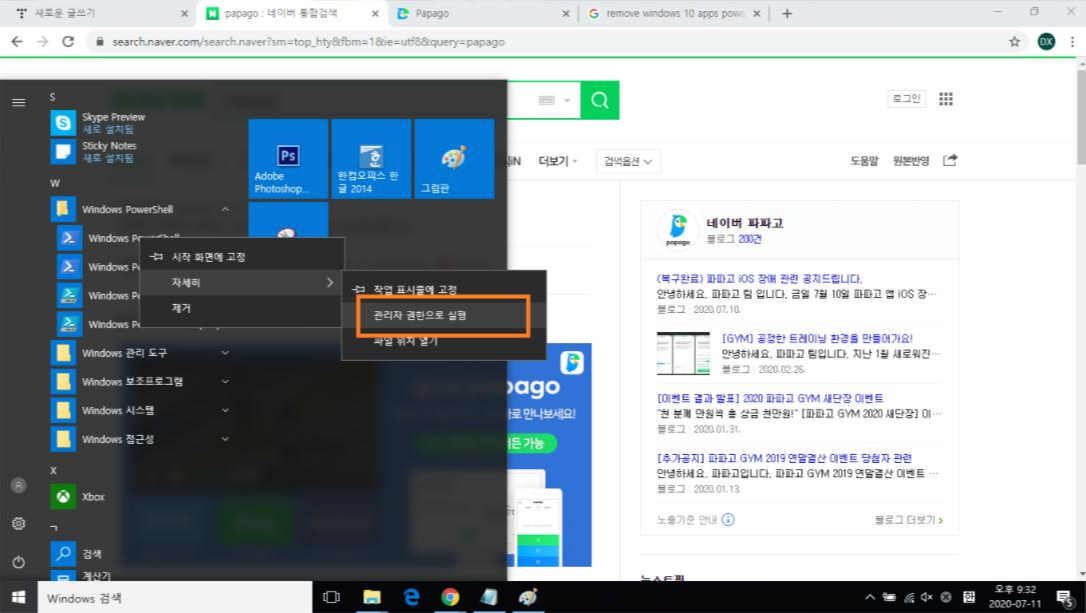Expand Windows 시스템 folder
The width and height of the screenshot is (1086, 613).
coord(225,410)
